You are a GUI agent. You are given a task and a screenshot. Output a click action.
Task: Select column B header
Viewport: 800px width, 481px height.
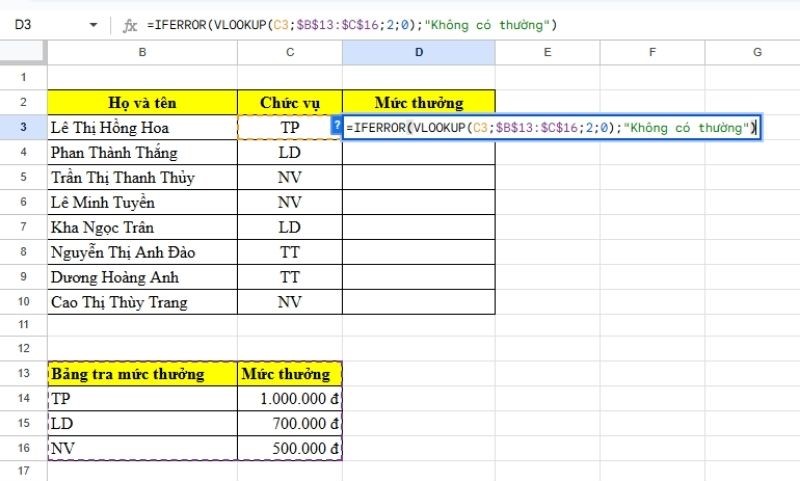tap(143, 52)
